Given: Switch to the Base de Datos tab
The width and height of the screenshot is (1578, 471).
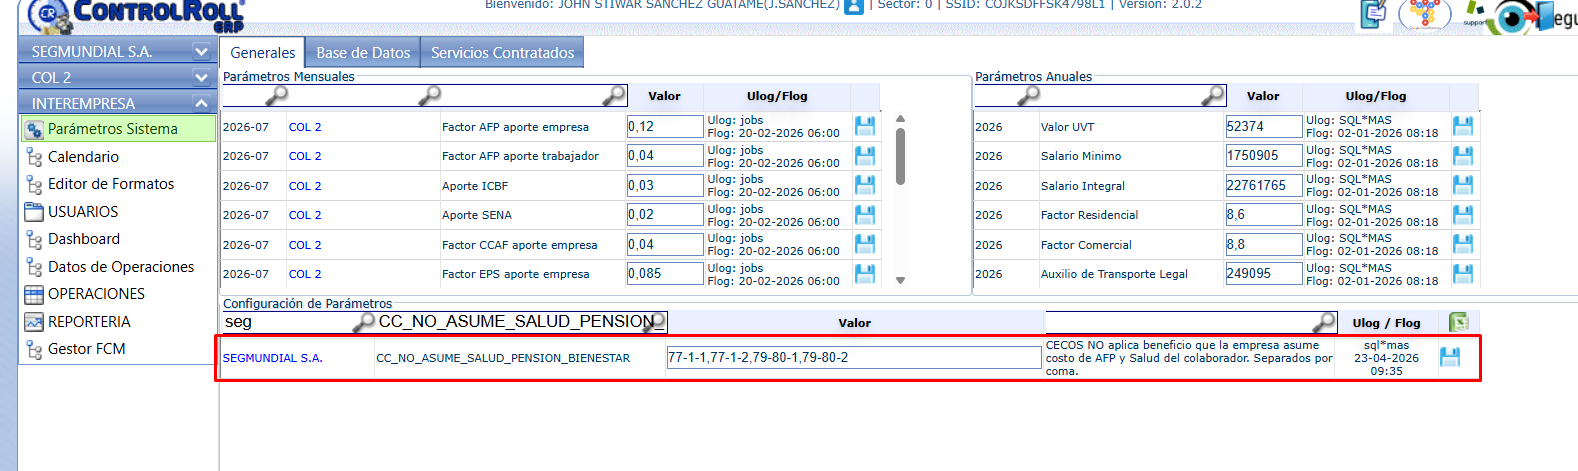Looking at the screenshot, I should 363,53.
